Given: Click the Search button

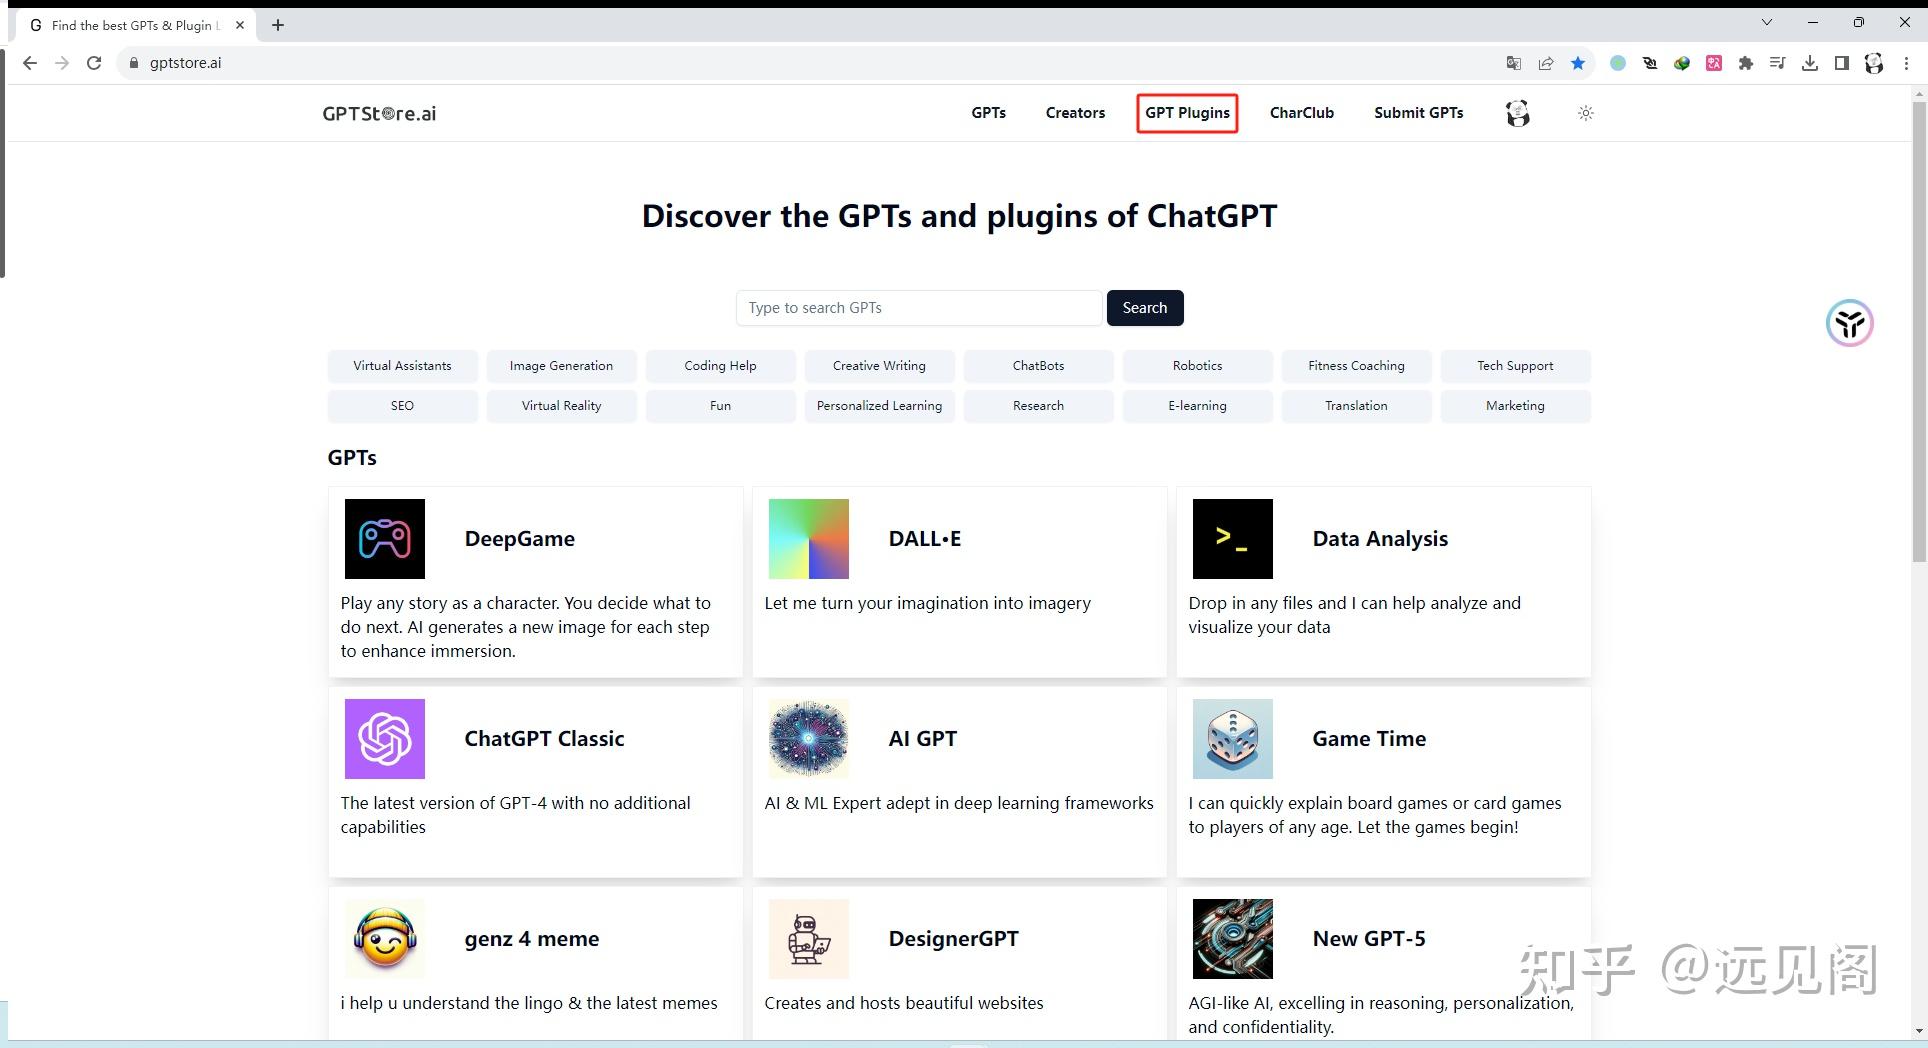Looking at the screenshot, I should 1145,307.
